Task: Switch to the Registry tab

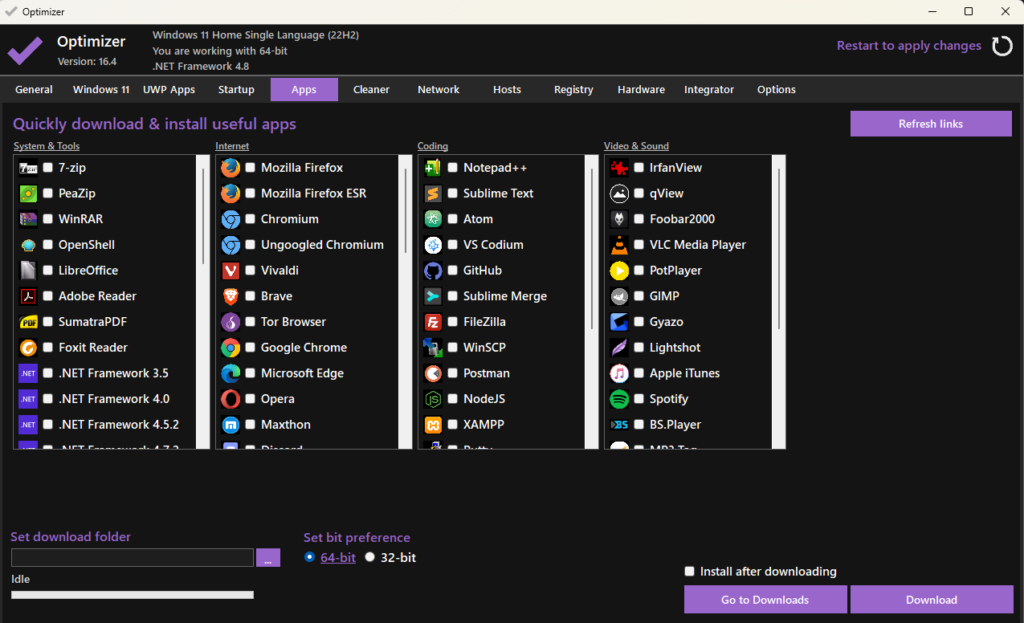Action: (573, 90)
